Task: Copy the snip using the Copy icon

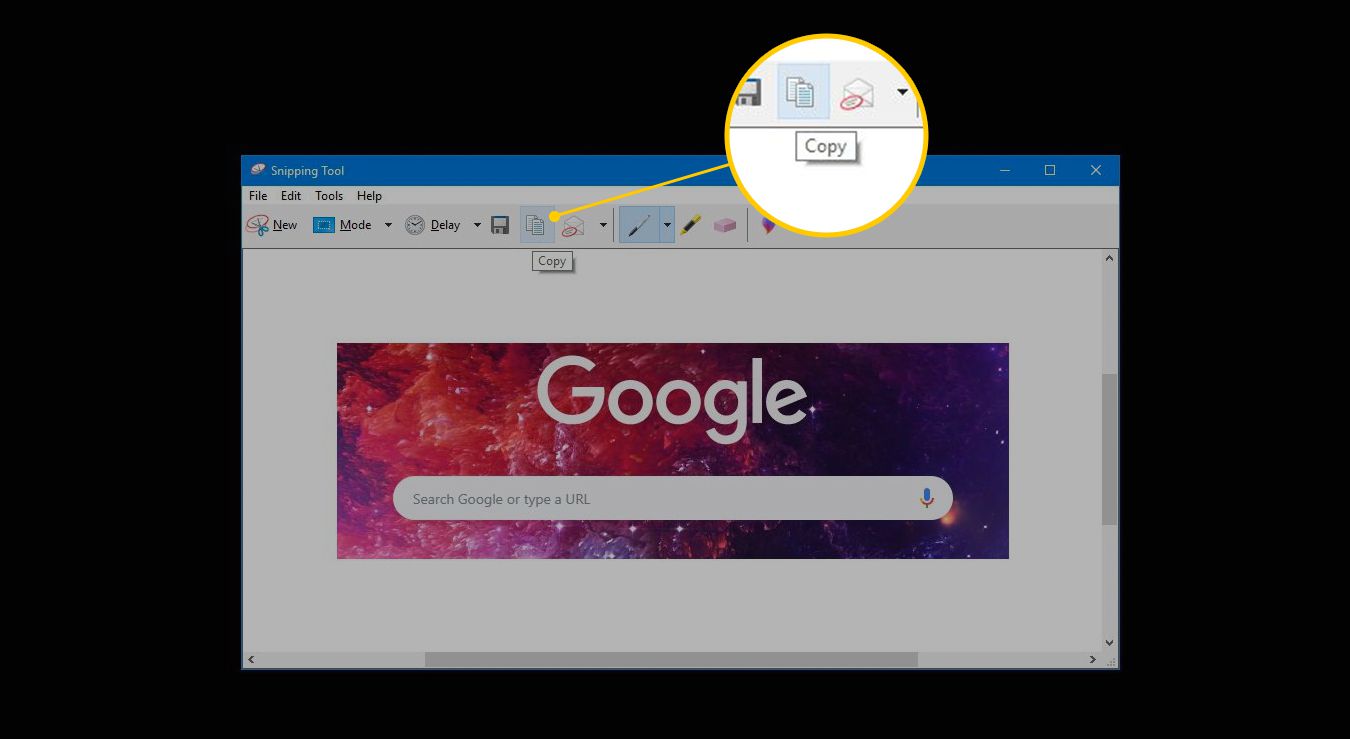Action: point(536,225)
